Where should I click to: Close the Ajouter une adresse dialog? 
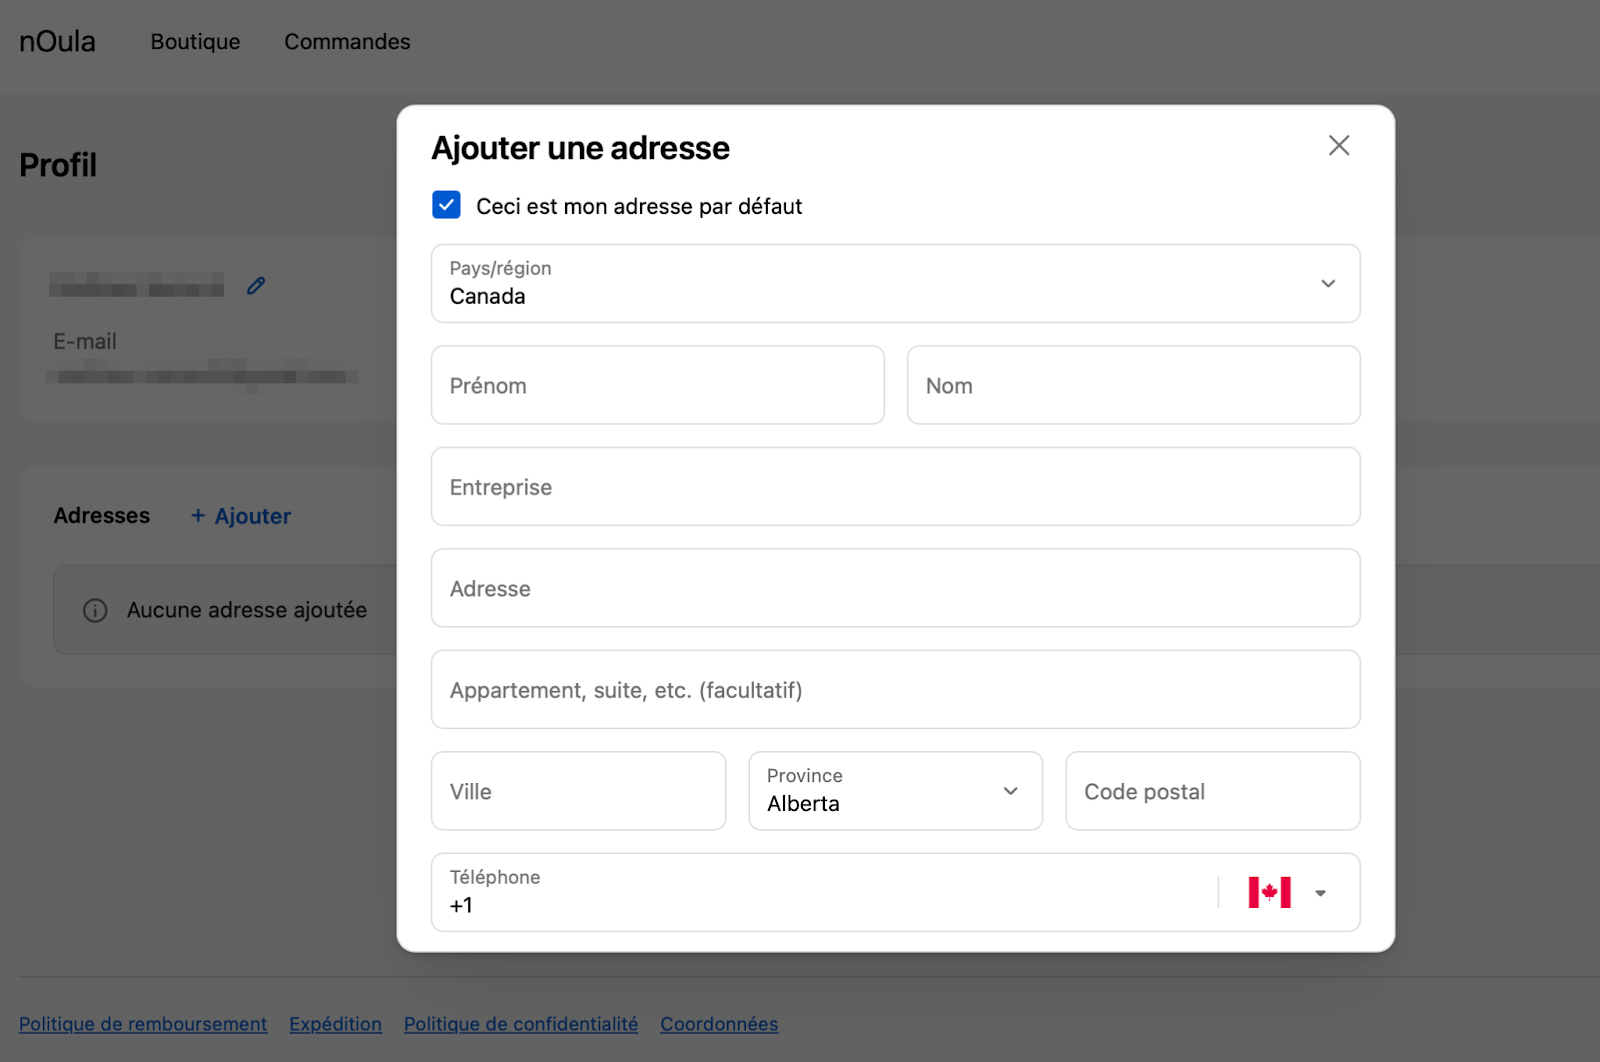pos(1338,146)
